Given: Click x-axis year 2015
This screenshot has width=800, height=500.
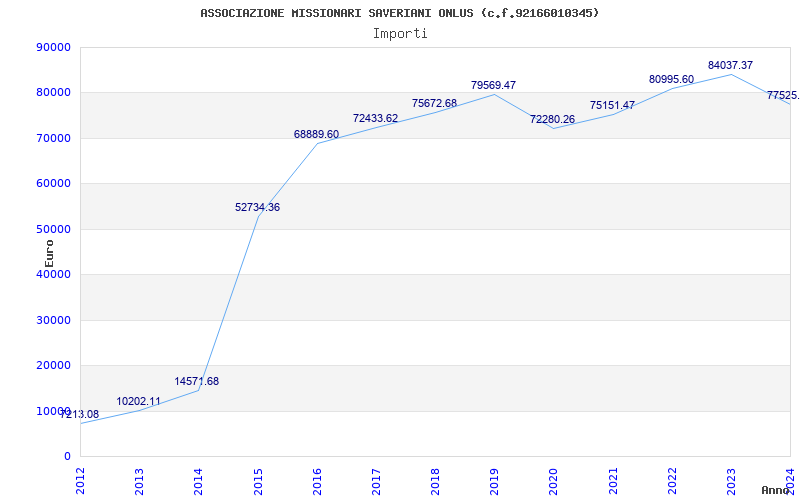Looking at the screenshot, I should coord(258,482).
